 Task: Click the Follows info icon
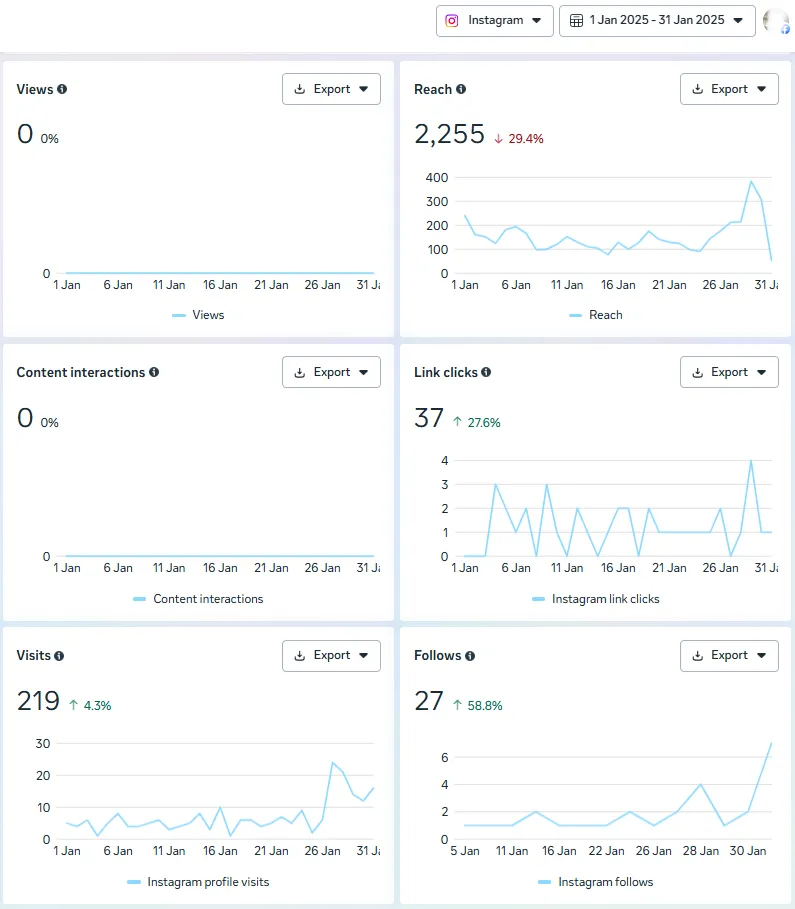point(470,656)
